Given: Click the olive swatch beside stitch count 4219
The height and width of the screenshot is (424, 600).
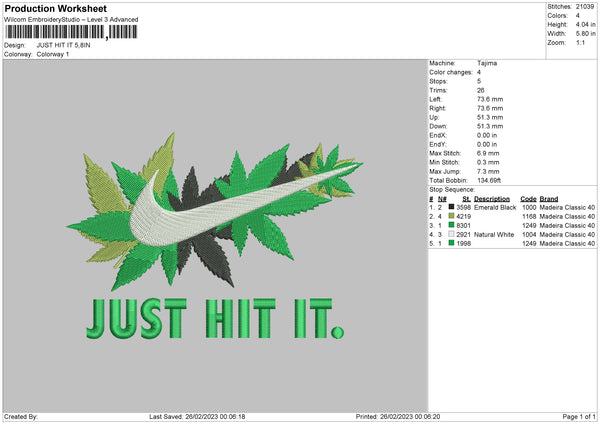Looking at the screenshot, I should (451, 216).
